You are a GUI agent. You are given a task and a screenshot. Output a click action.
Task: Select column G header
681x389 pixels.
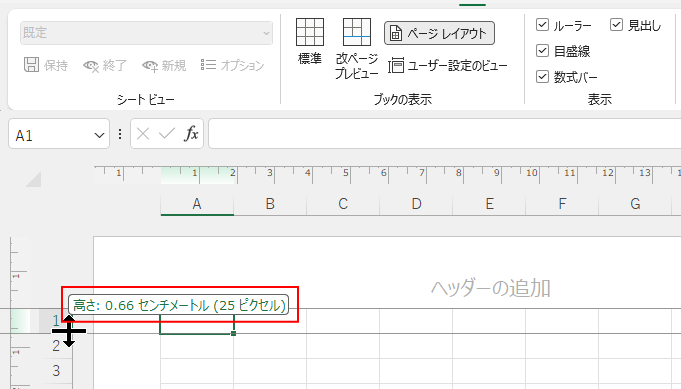tap(635, 204)
